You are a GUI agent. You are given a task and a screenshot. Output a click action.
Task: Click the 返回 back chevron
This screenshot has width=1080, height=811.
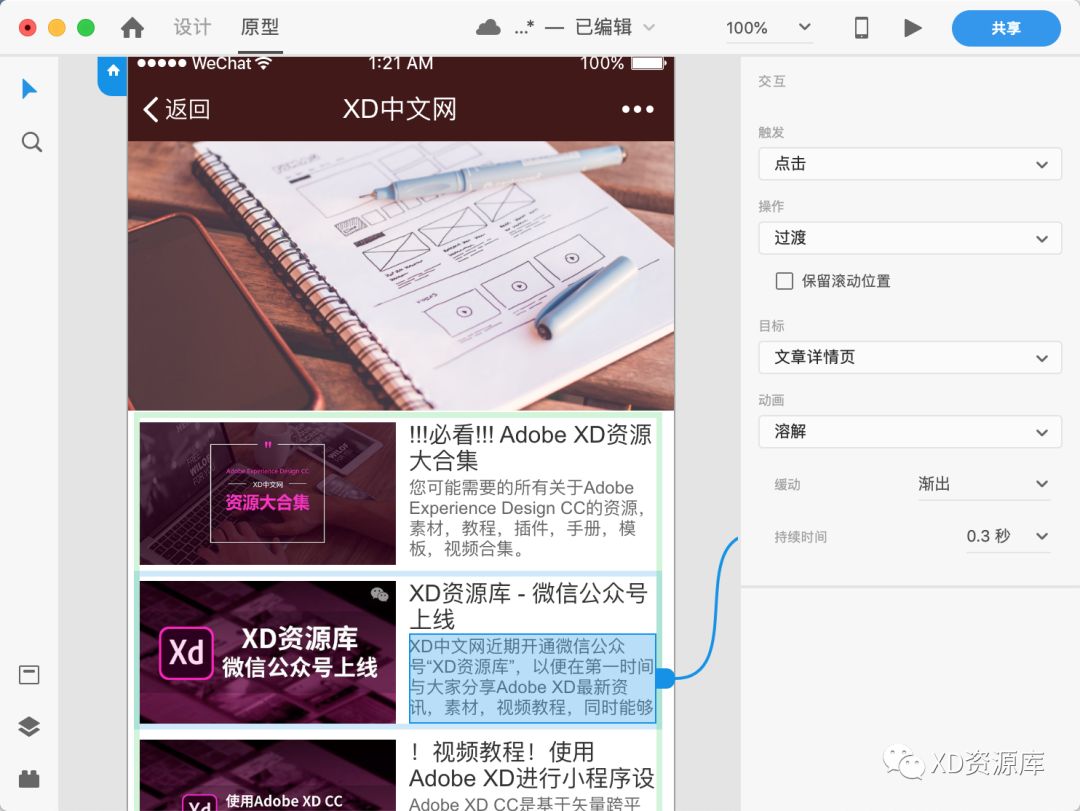(x=151, y=109)
